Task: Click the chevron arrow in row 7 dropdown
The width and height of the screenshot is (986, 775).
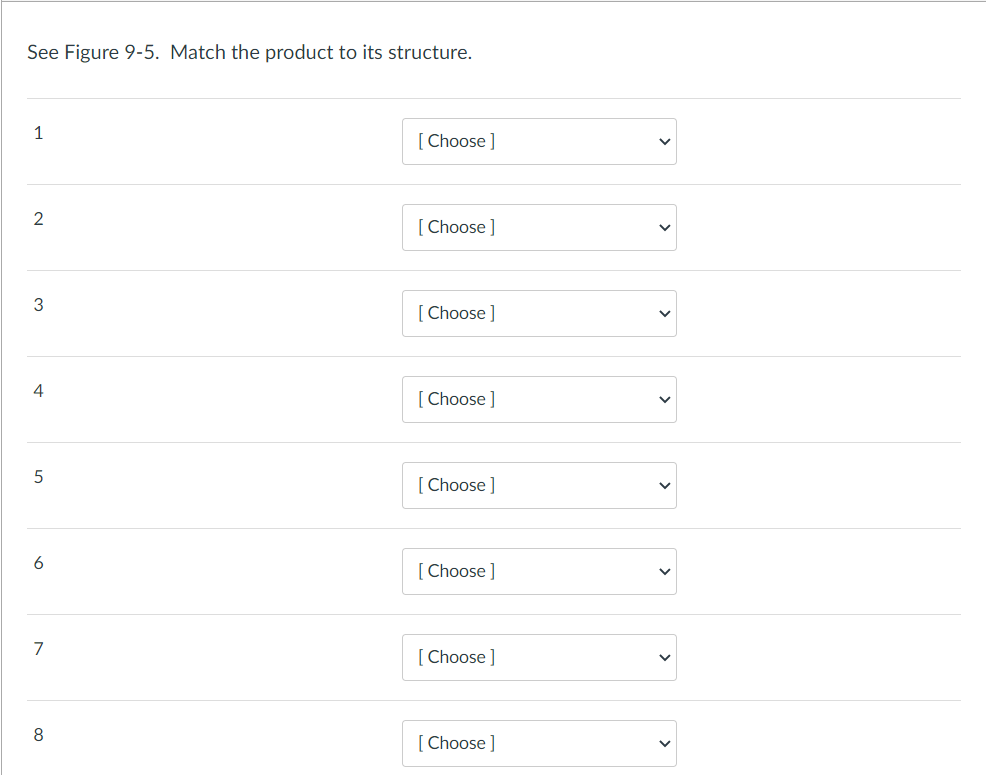Action: point(662,658)
